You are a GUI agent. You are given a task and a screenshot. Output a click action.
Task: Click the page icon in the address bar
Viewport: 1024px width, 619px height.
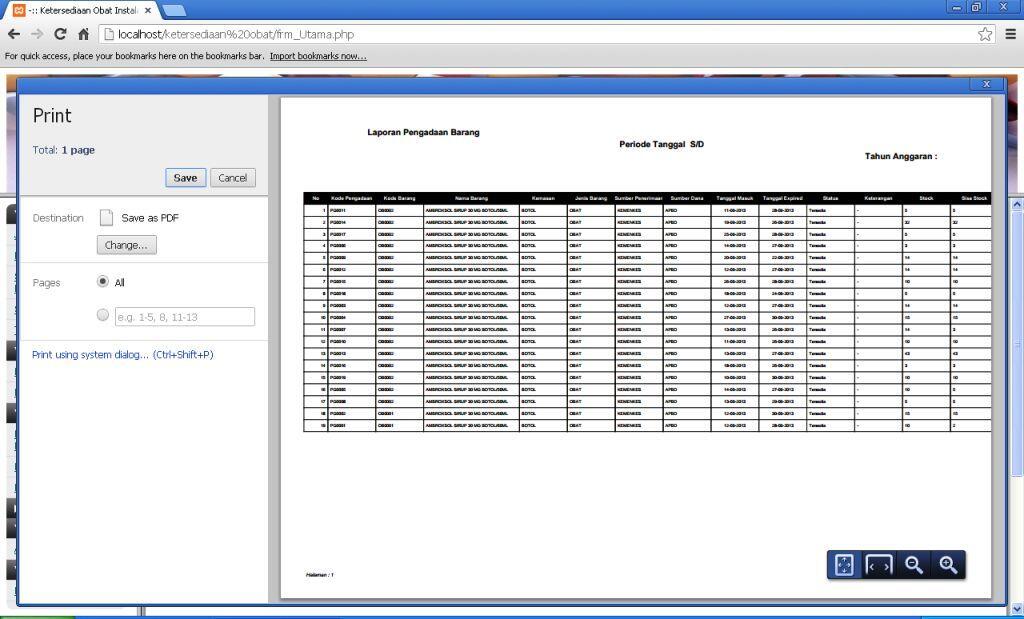tap(109, 34)
